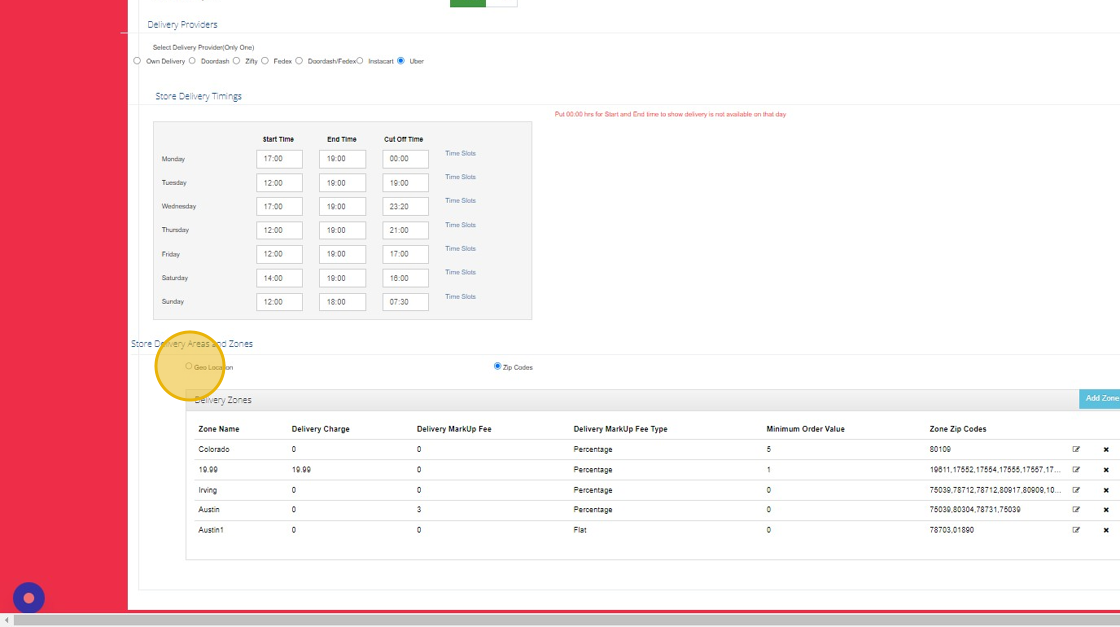The image size is (1120, 627).
Task: Select Doordash/Fedex provider option
Action: point(299,61)
